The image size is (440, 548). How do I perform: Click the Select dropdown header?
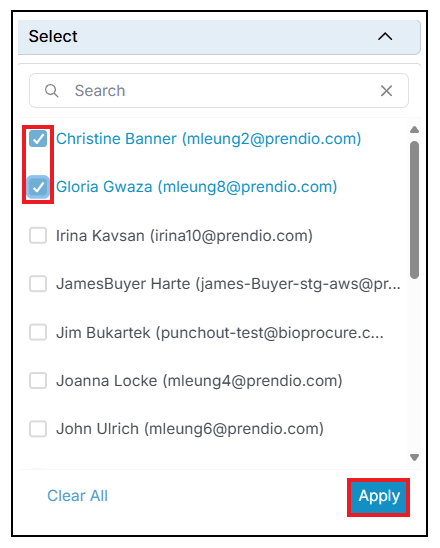[219, 37]
